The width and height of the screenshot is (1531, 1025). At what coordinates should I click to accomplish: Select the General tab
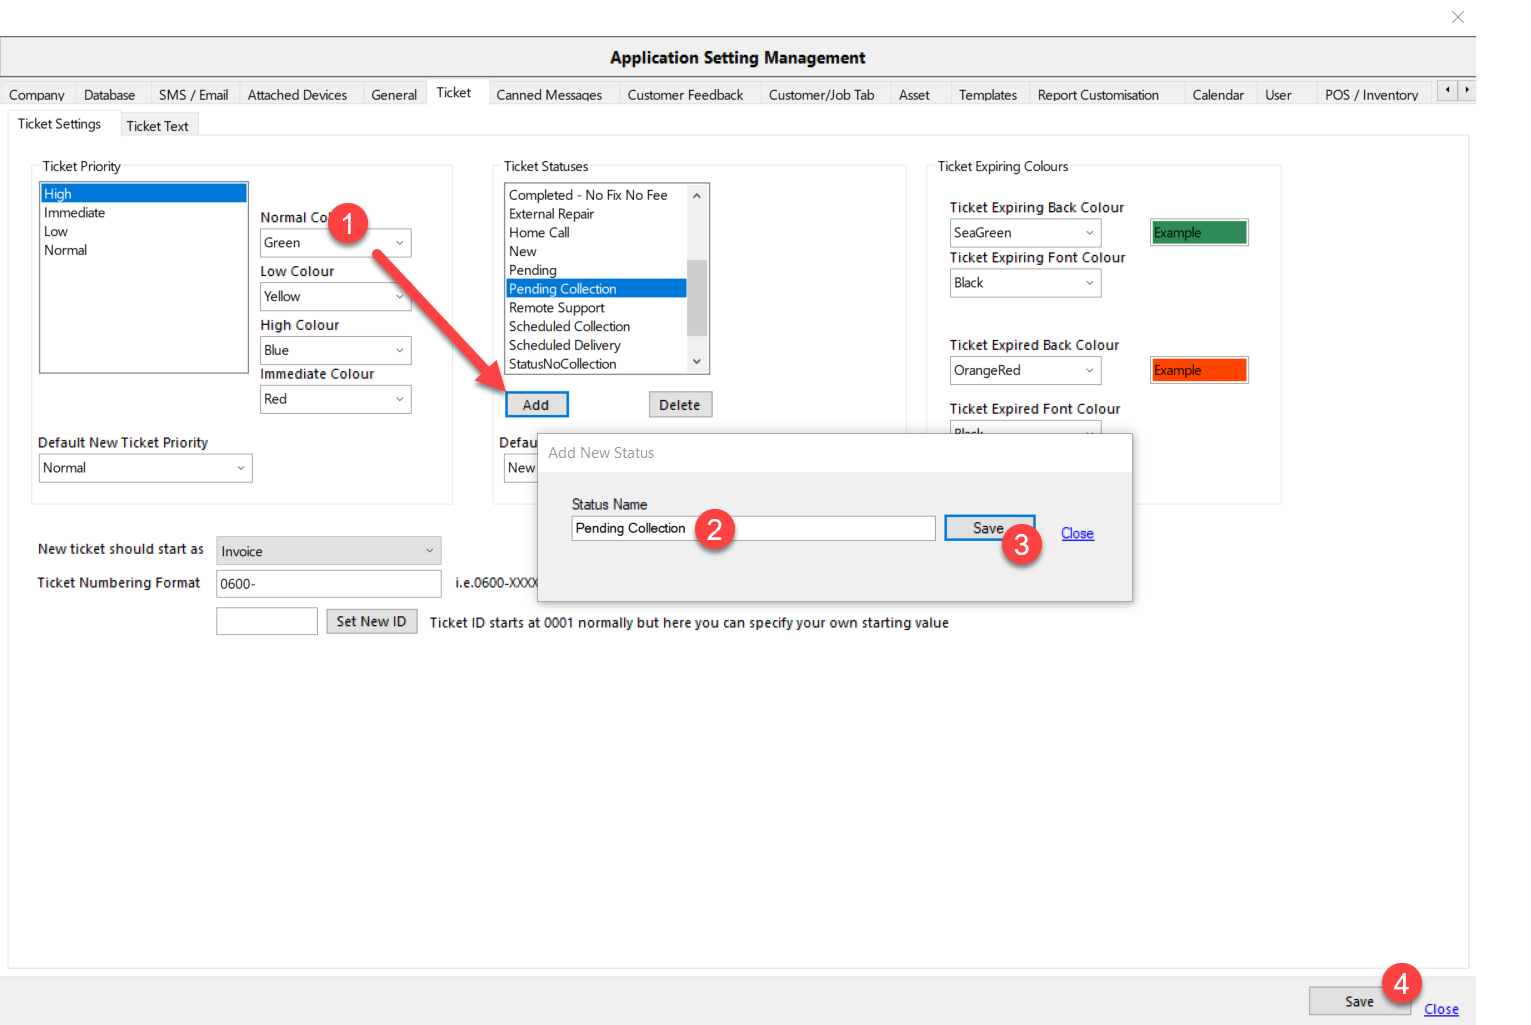(394, 95)
